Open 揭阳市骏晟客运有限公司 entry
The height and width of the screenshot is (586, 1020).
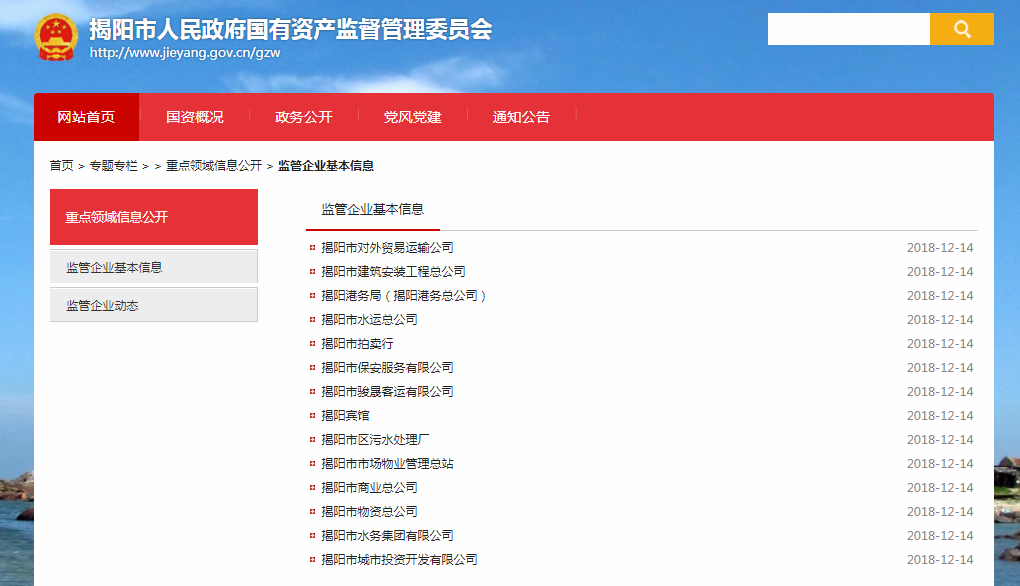pos(387,392)
